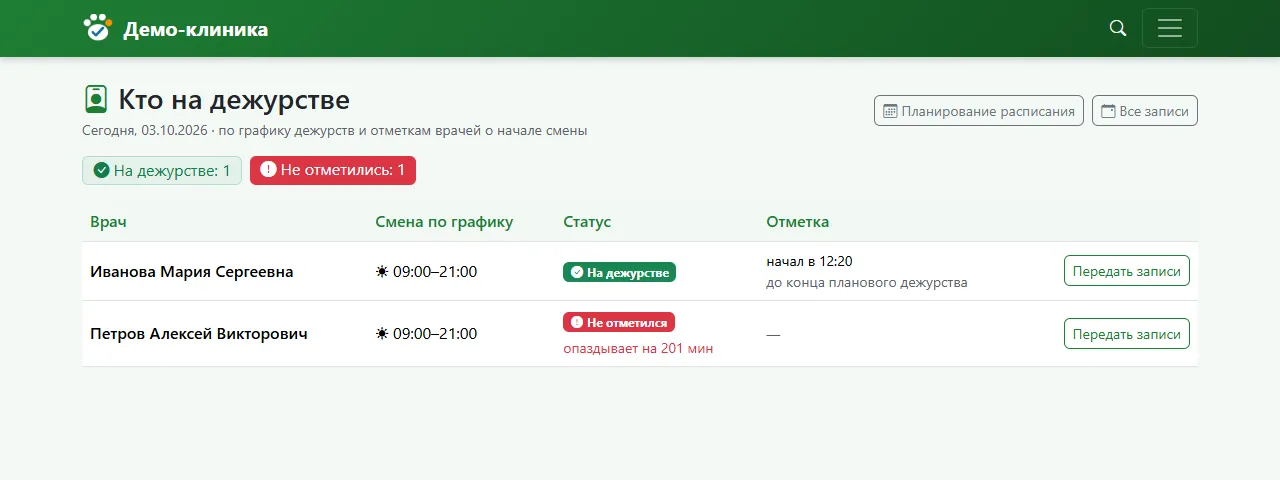
Task: Click 'до конца планового дежурства'
Action: click(867, 282)
